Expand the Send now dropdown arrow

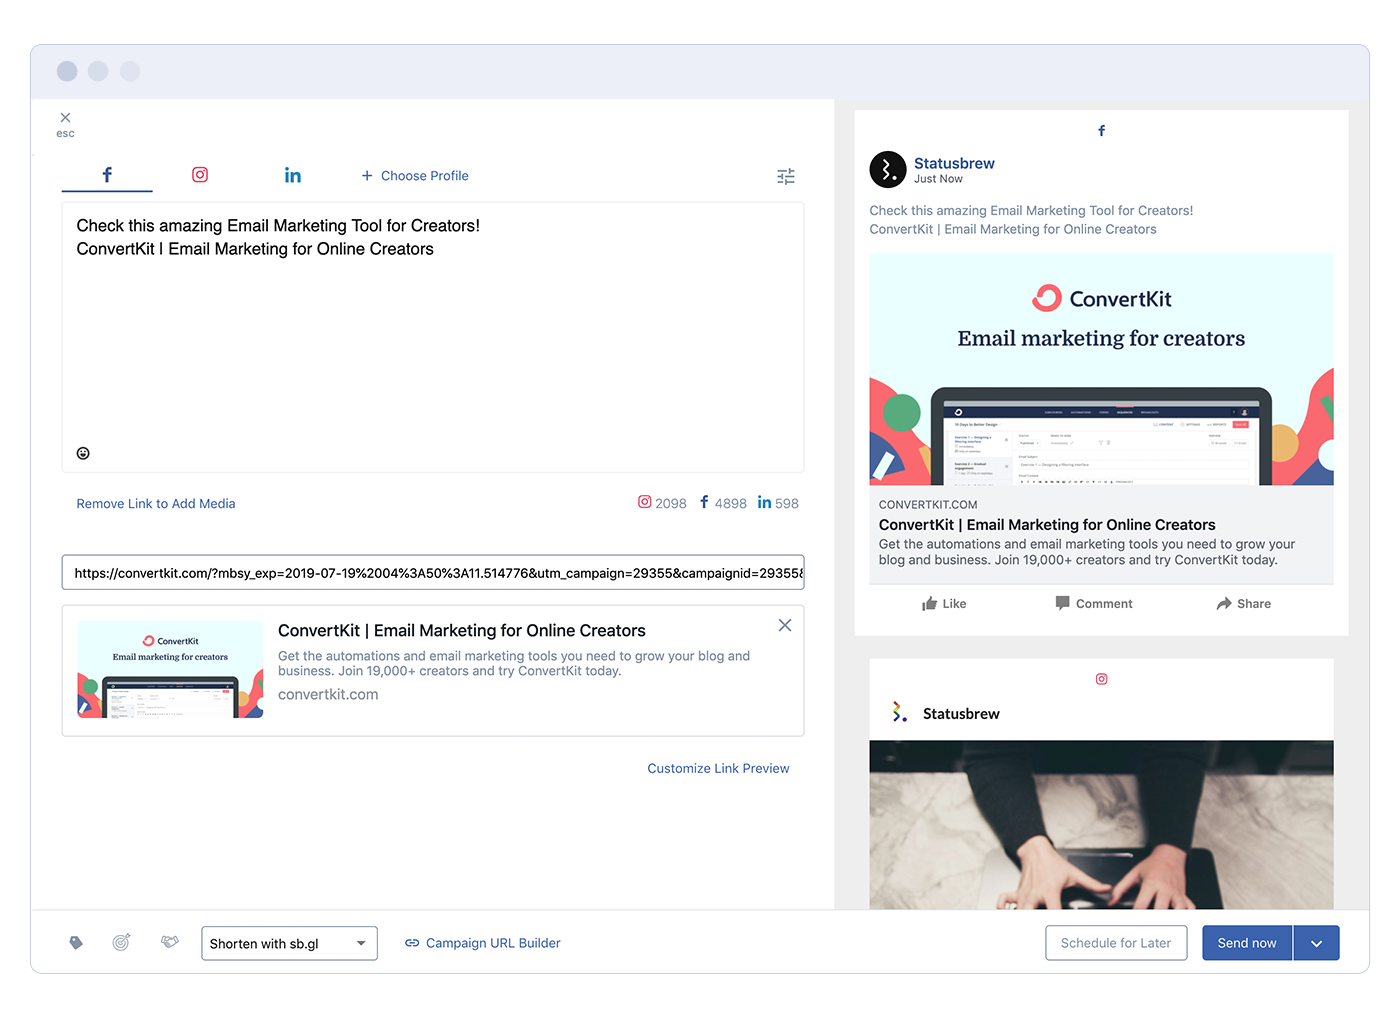pos(1317,943)
